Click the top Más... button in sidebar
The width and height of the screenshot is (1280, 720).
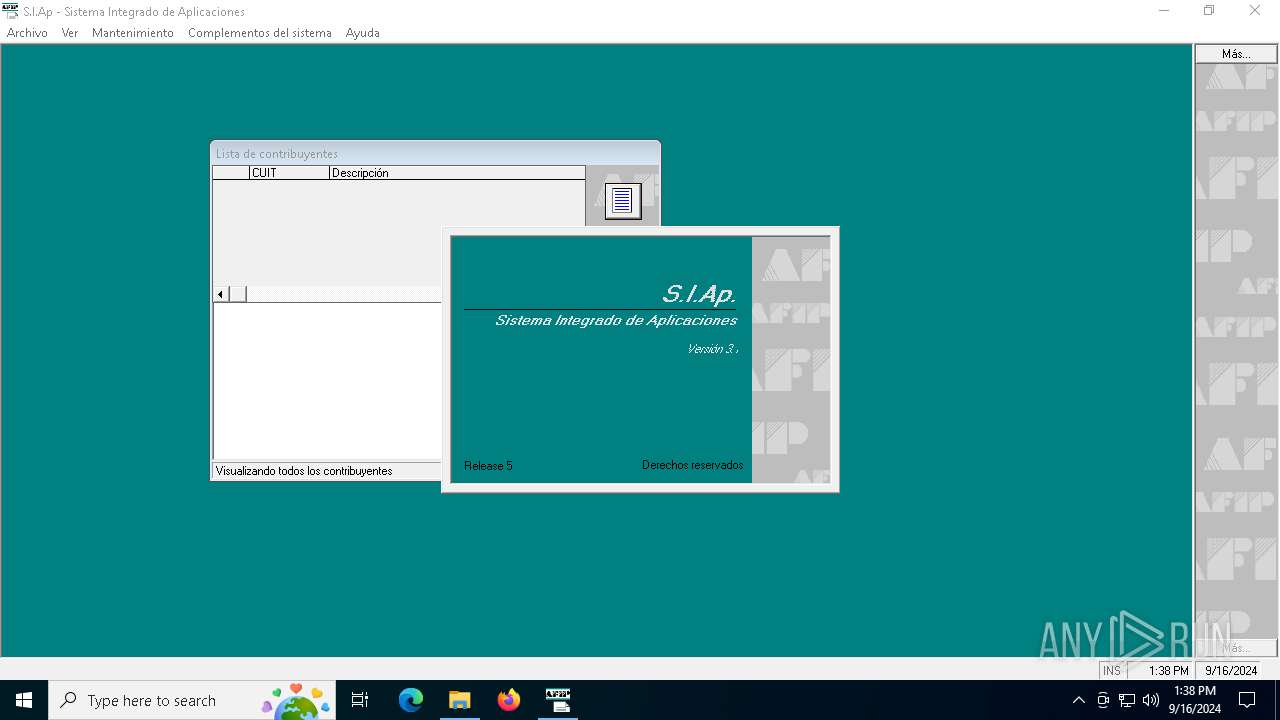pos(1236,54)
